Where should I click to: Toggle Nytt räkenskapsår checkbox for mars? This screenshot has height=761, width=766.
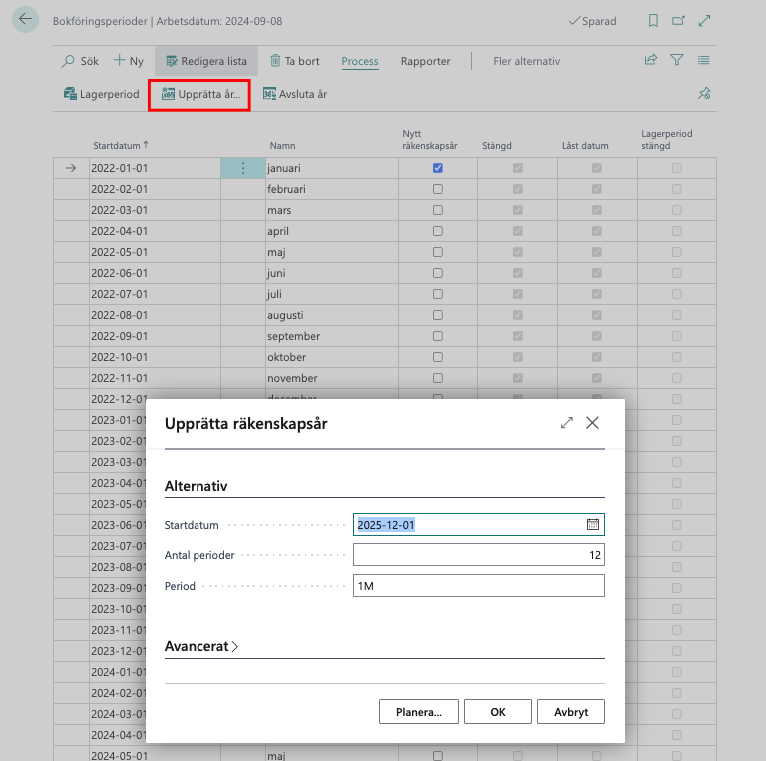(437, 210)
